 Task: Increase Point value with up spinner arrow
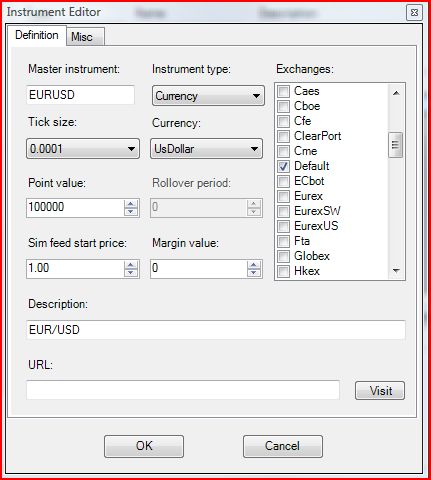[131, 204]
